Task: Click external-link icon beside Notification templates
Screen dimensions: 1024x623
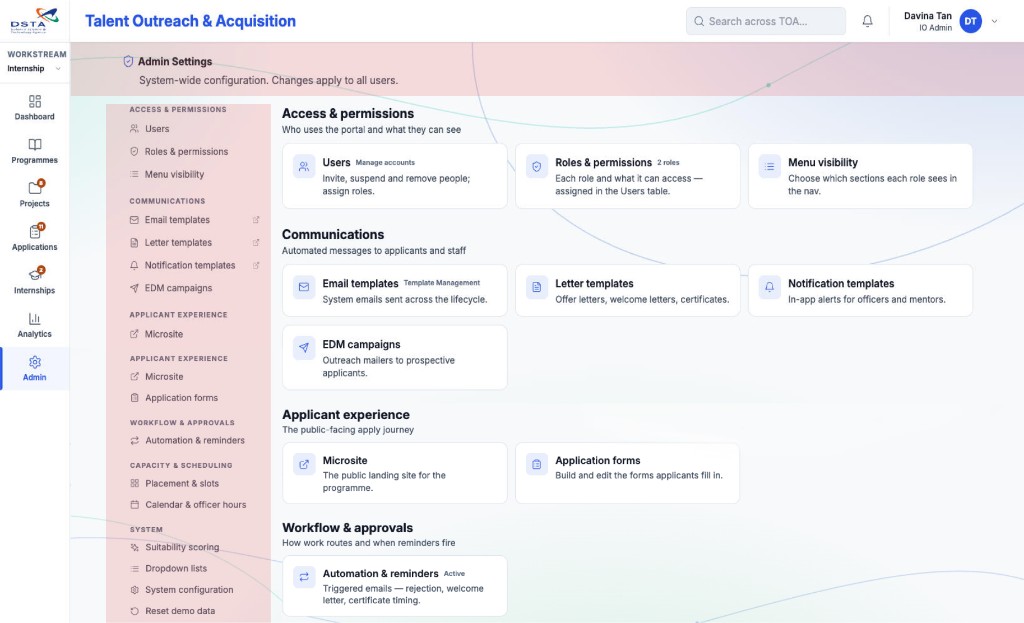Action: coord(256,265)
